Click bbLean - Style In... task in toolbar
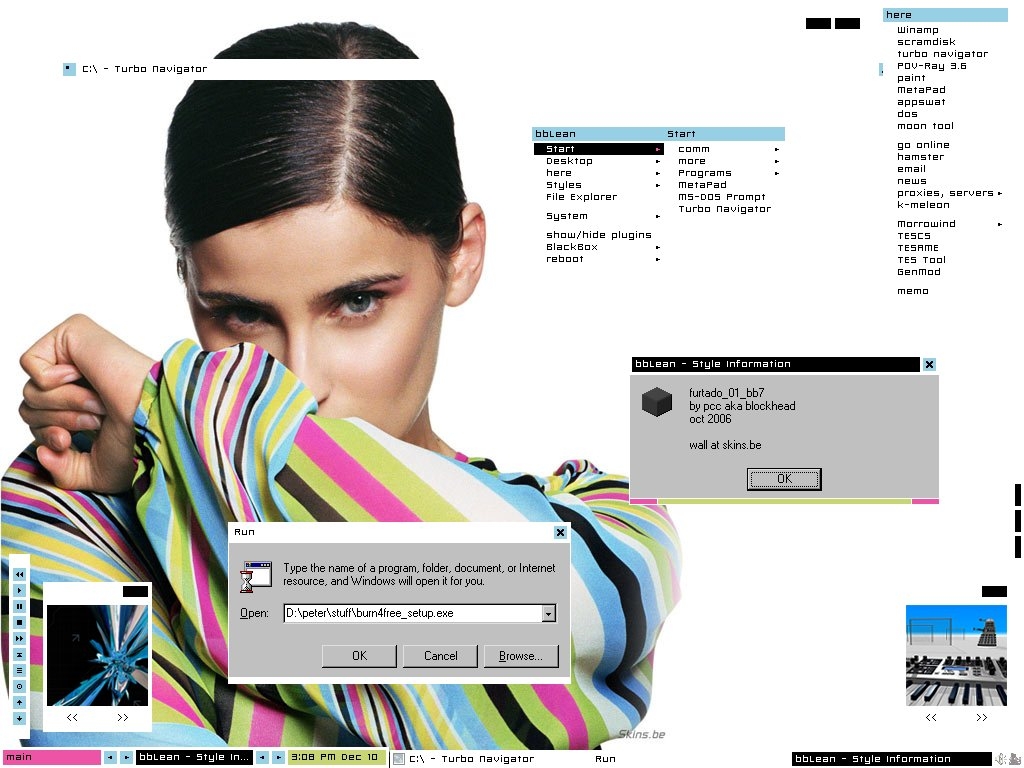 click(195, 758)
